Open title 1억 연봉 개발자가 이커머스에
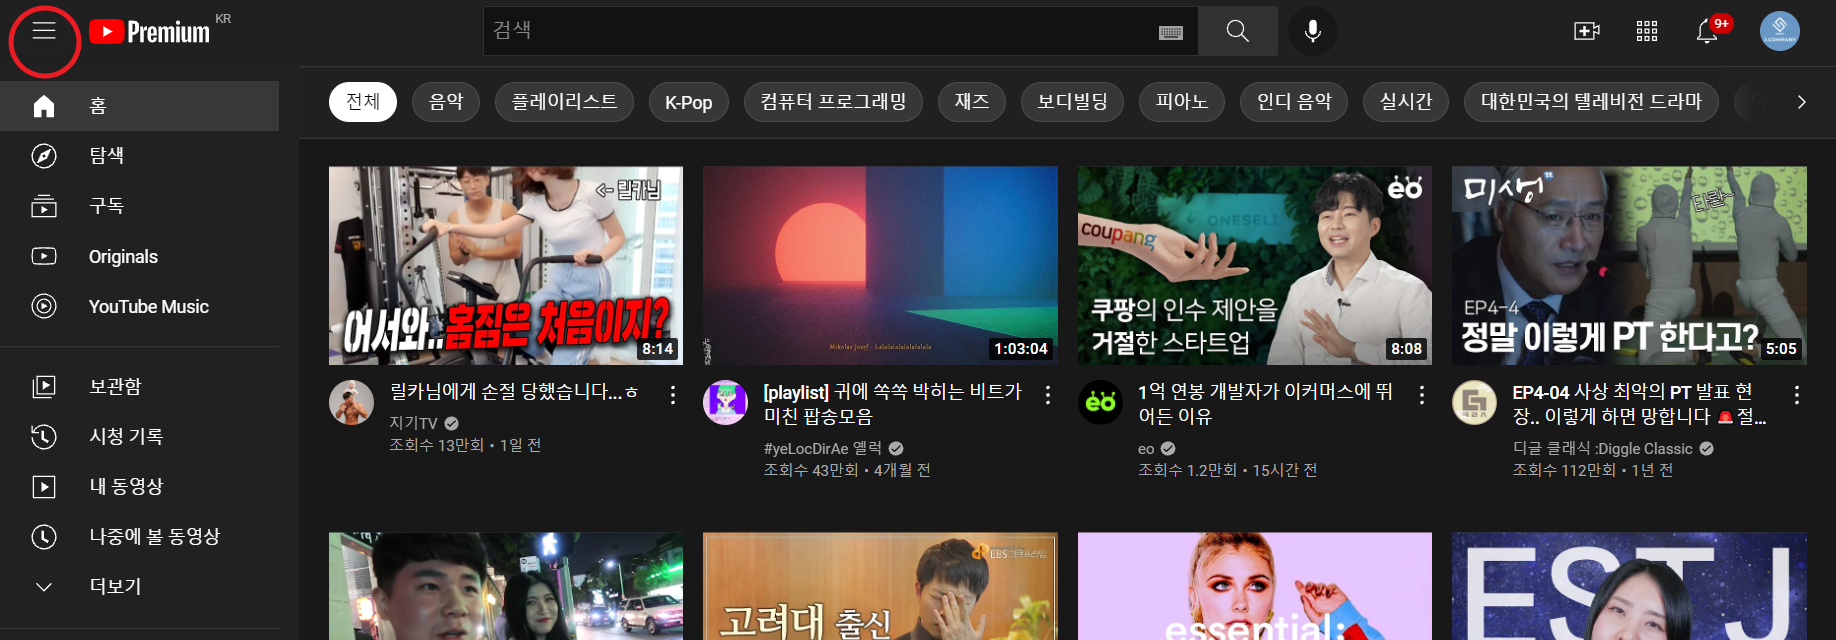Viewport: 1836px width, 640px height. (x=1266, y=404)
